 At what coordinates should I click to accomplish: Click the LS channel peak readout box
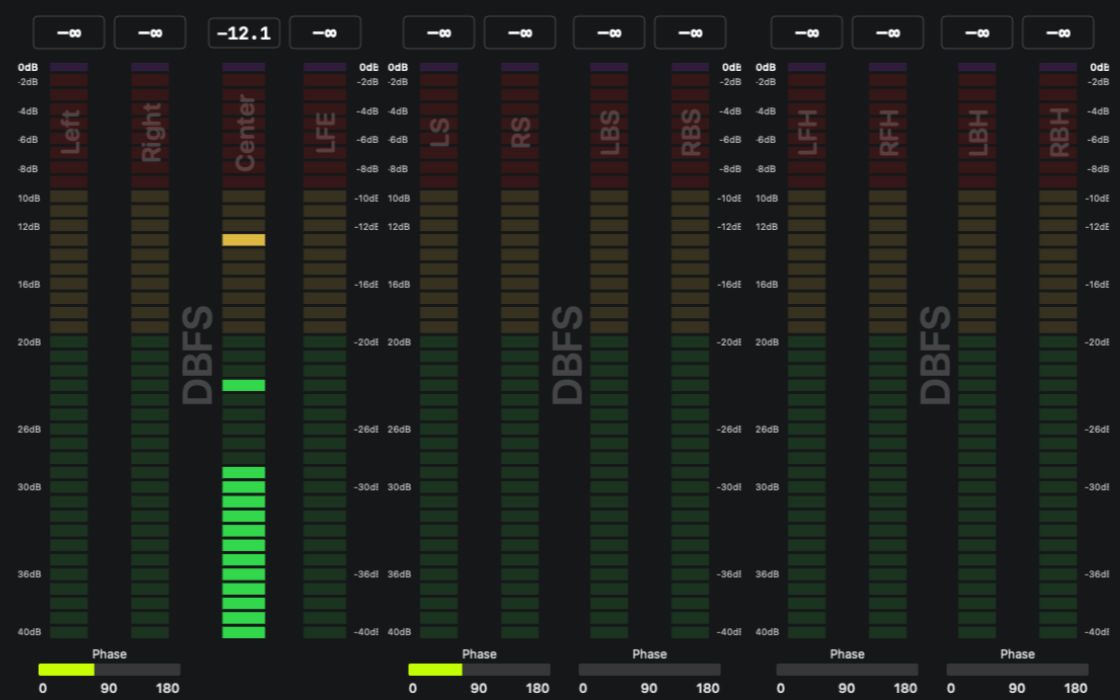pyautogui.click(x=439, y=33)
